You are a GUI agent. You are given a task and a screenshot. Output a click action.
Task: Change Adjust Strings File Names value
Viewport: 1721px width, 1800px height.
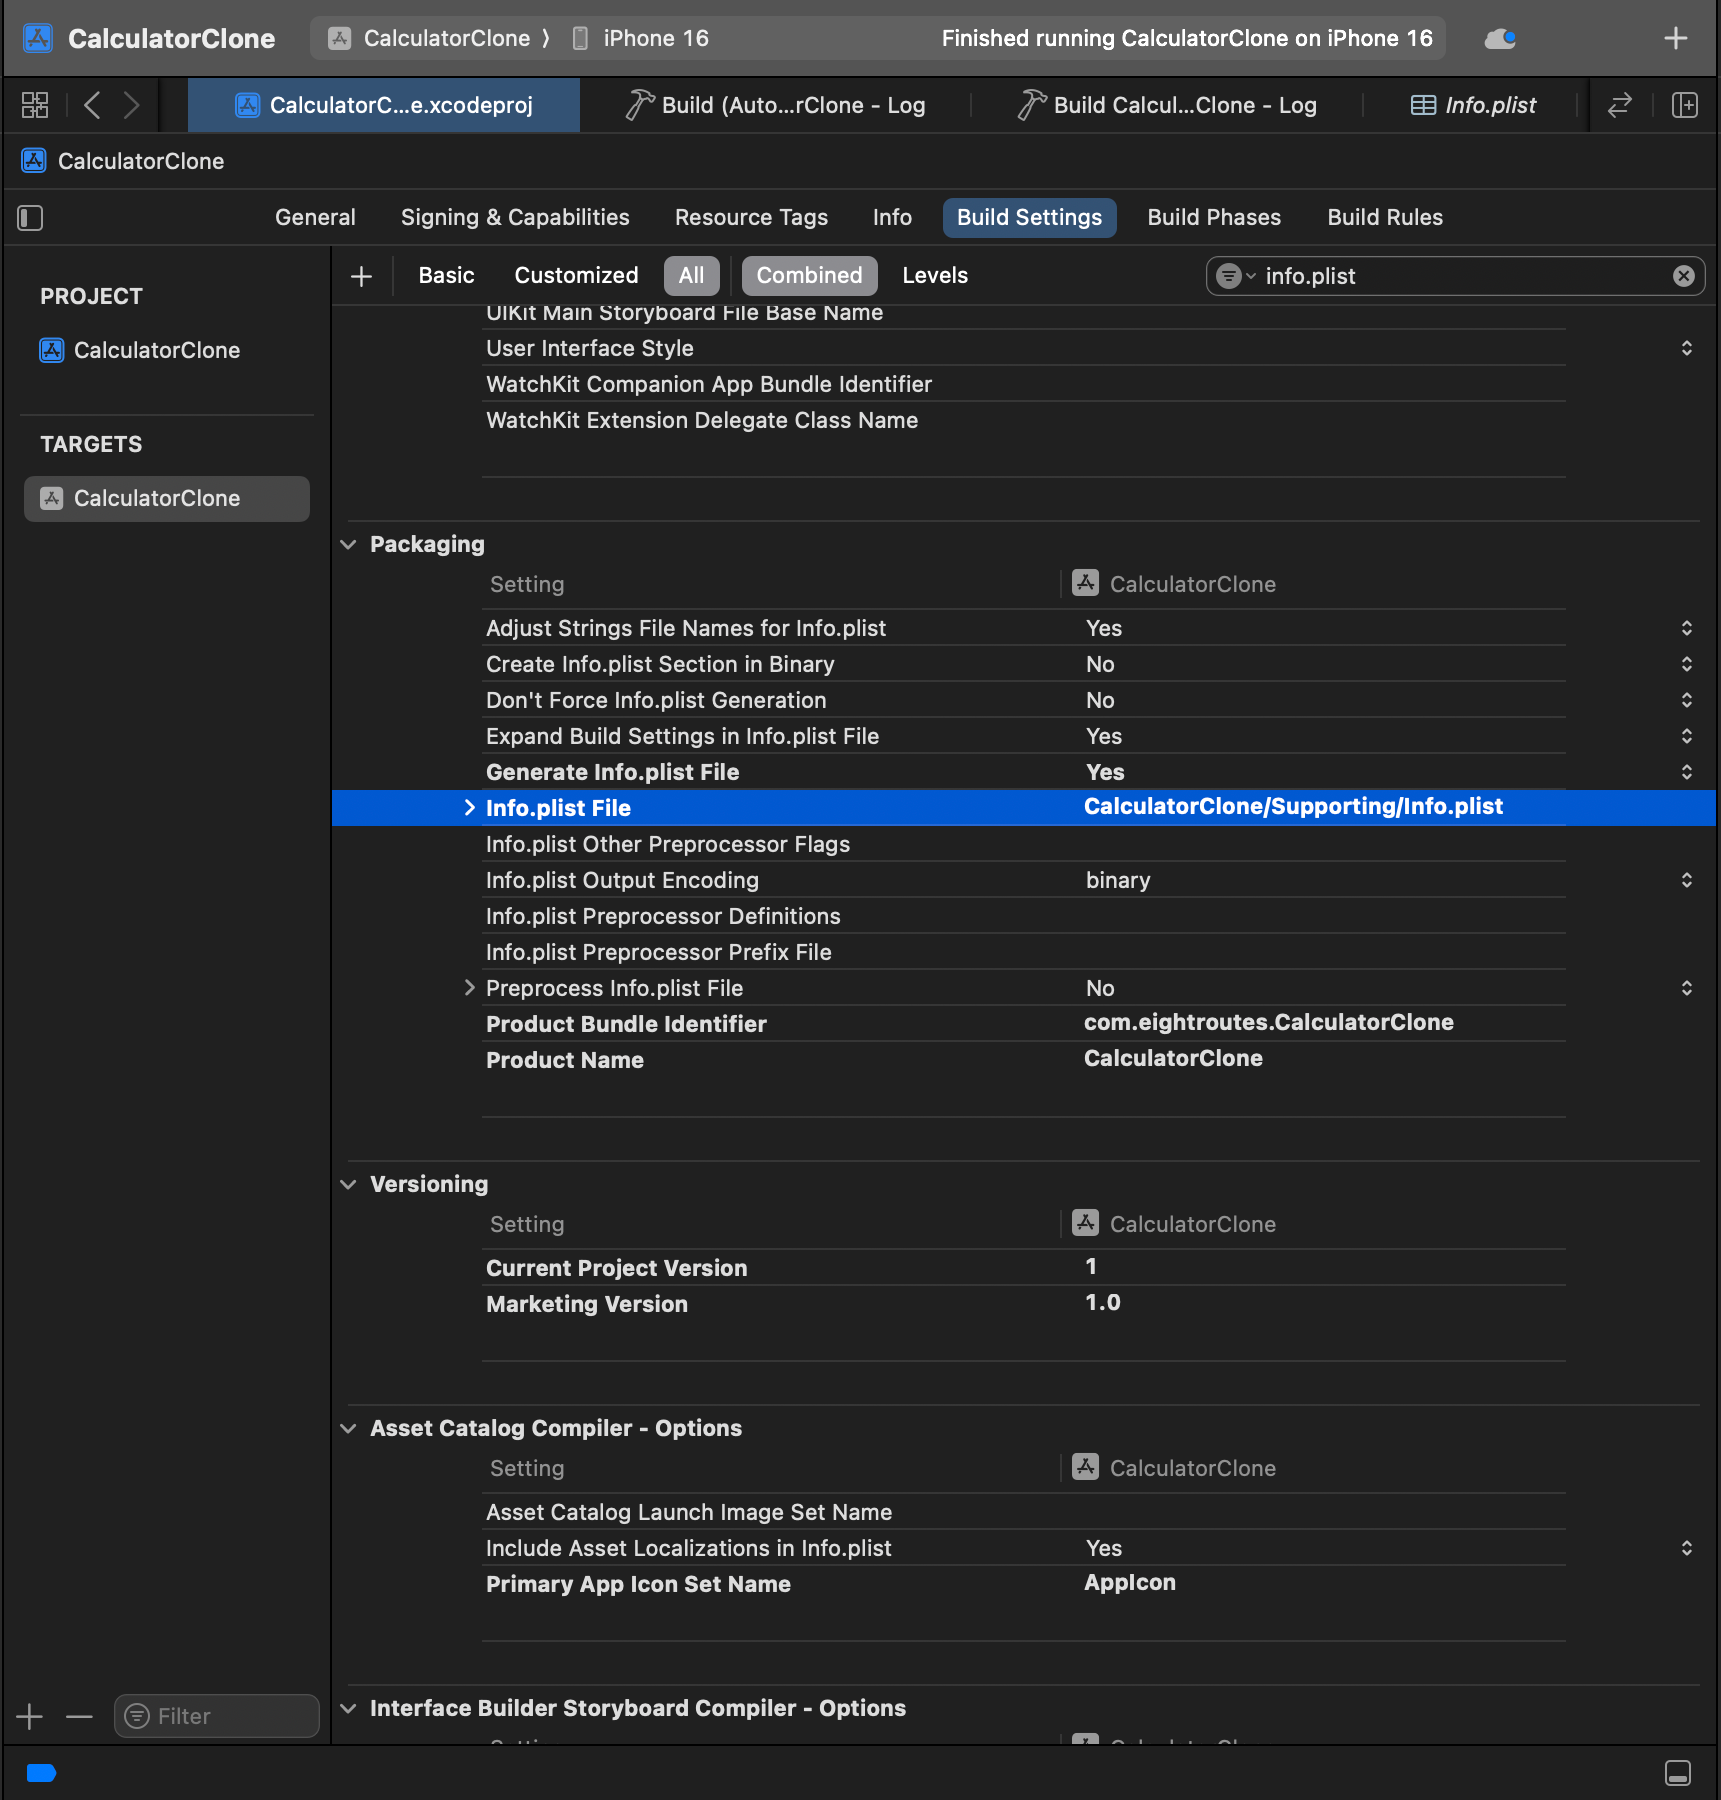coord(1686,629)
